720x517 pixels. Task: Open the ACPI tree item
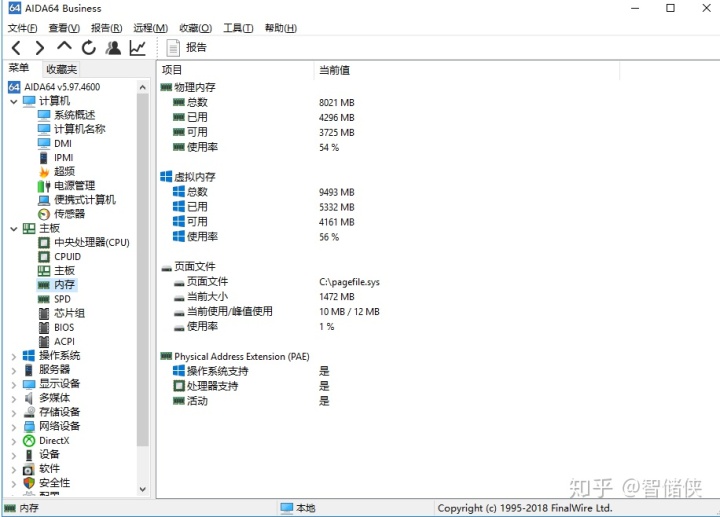[64, 342]
